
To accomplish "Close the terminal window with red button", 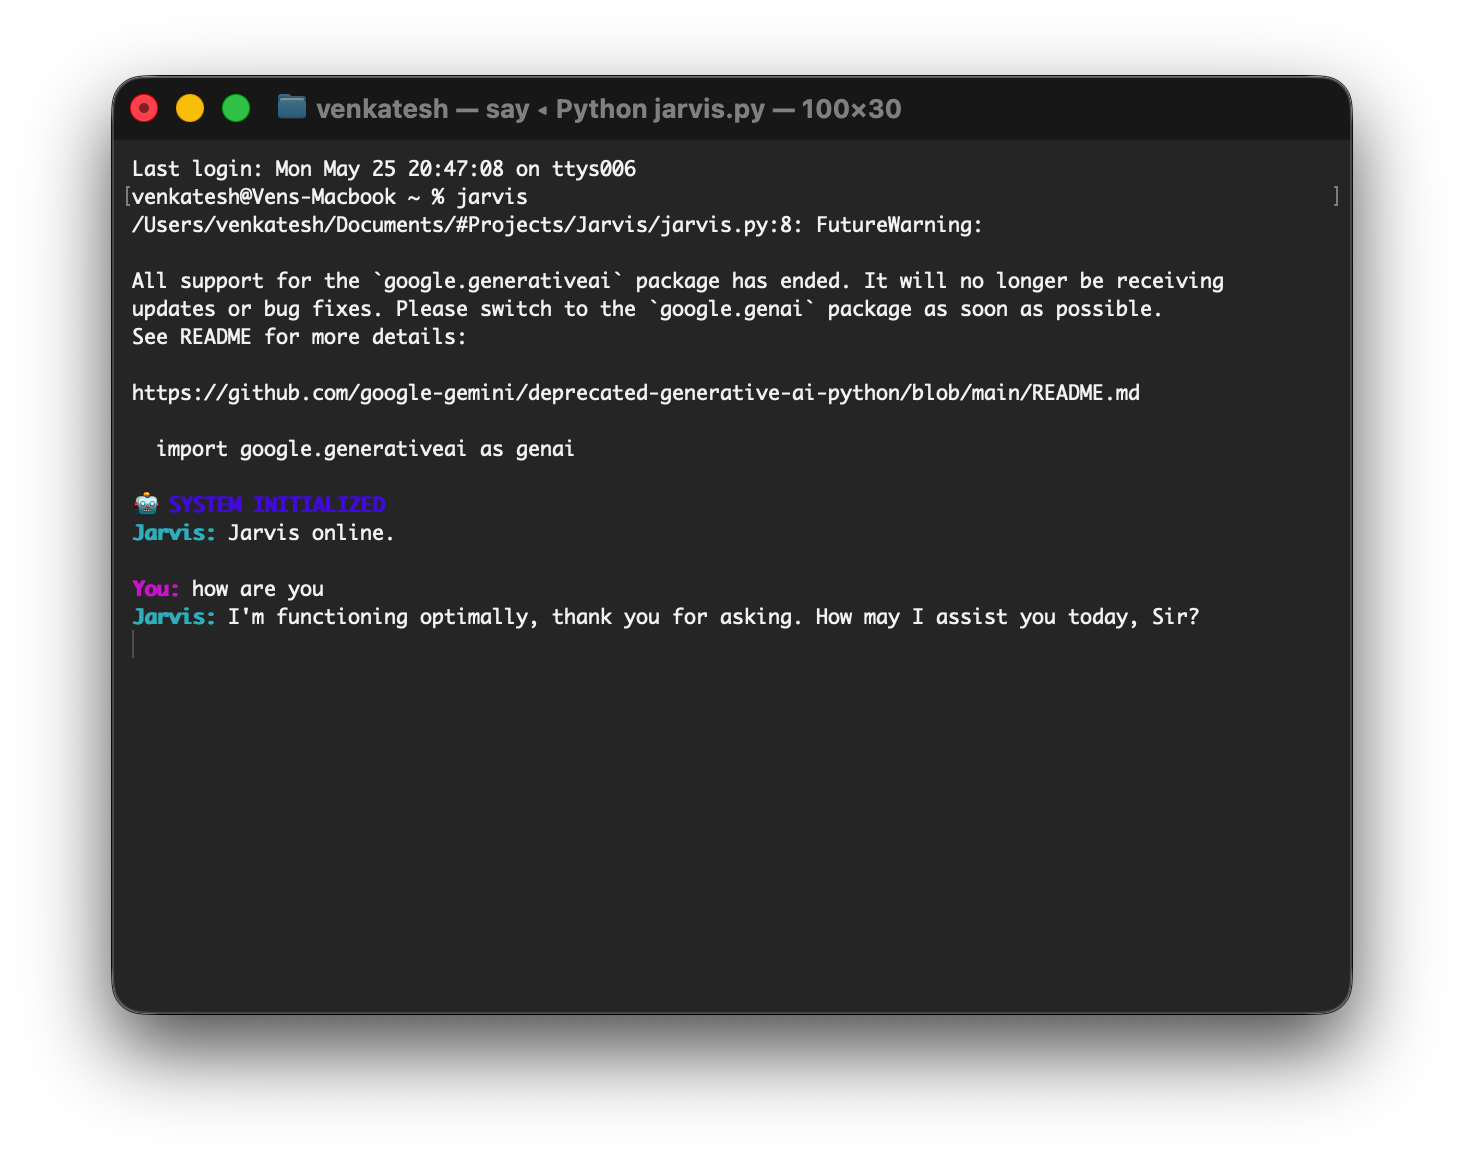I will [x=145, y=108].
